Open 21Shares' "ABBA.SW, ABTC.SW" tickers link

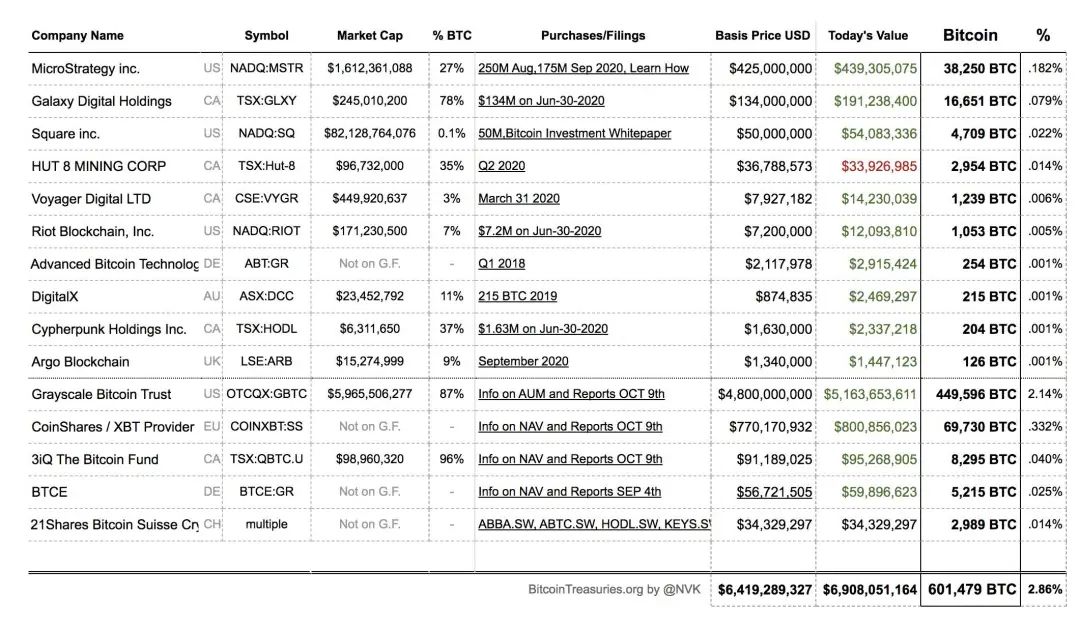point(594,524)
